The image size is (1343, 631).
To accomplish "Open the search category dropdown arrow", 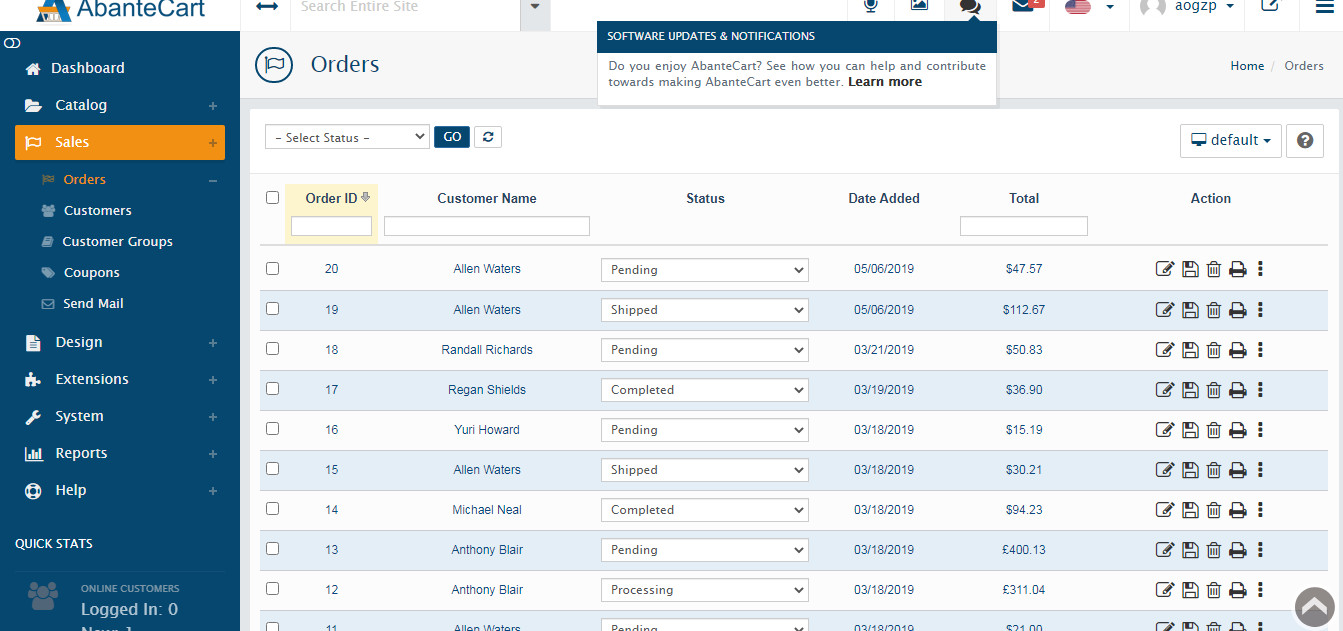I will [x=535, y=7].
